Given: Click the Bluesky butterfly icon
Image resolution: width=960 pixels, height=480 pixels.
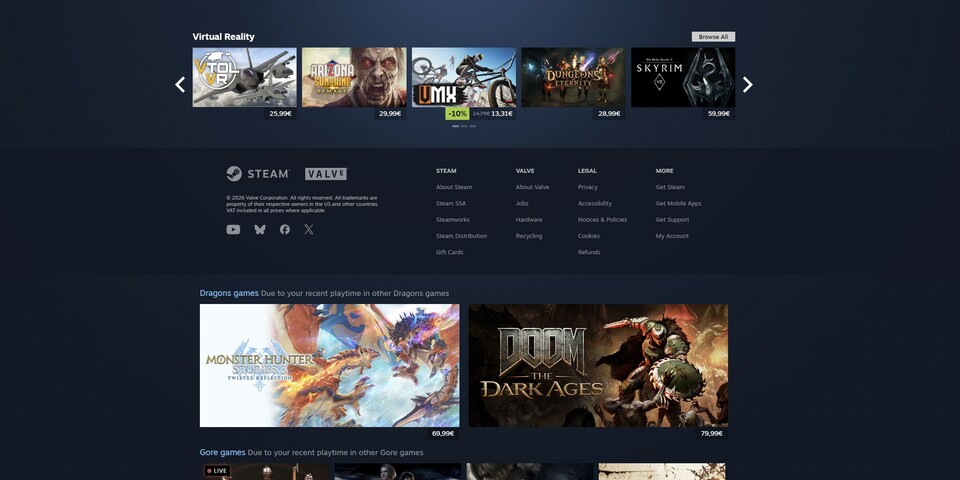Looking at the screenshot, I should (x=260, y=229).
